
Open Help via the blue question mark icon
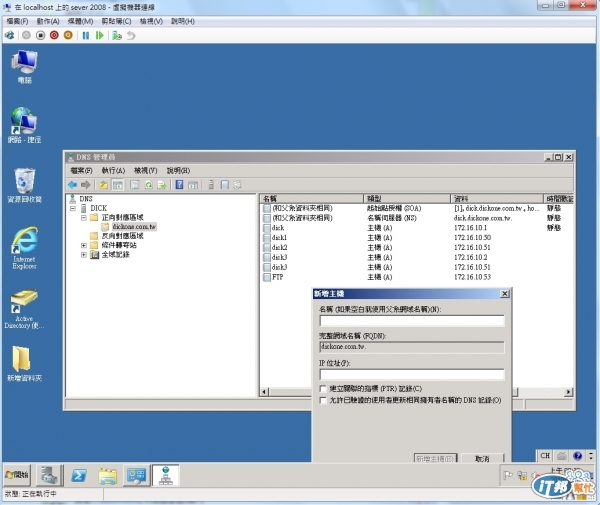click(x=179, y=185)
